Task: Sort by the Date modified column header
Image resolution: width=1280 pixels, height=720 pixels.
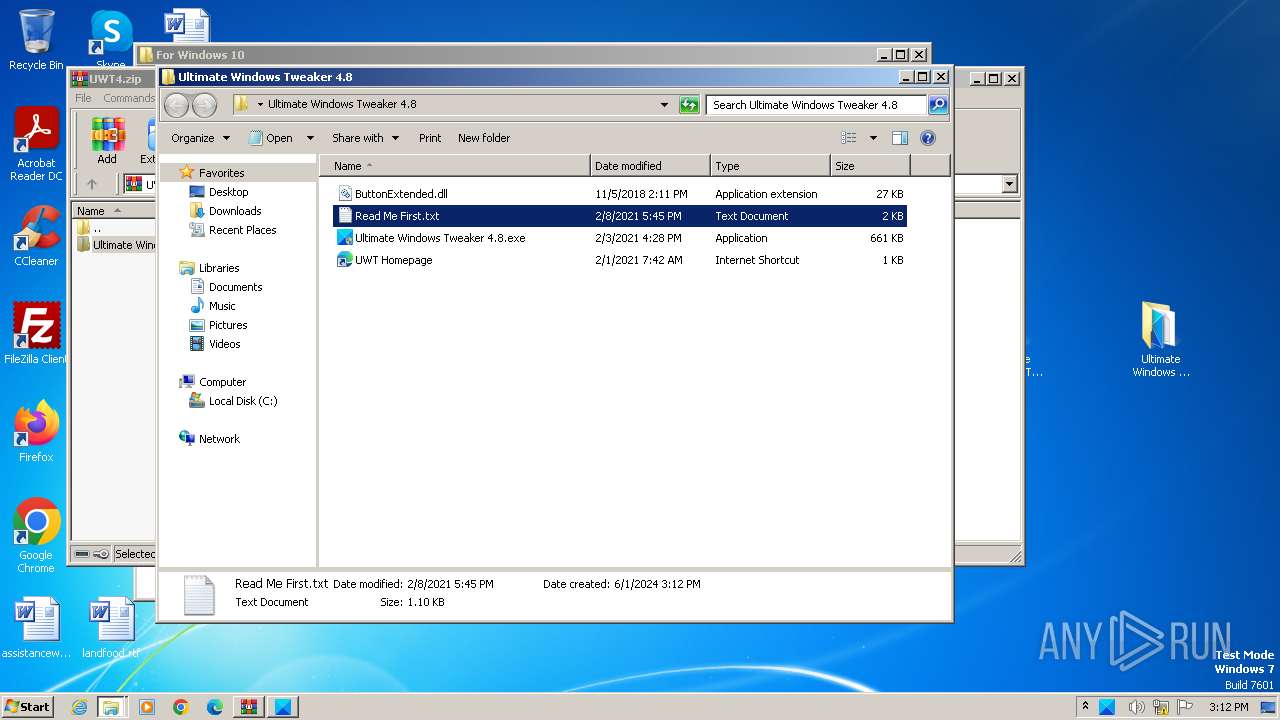Action: [x=651, y=166]
